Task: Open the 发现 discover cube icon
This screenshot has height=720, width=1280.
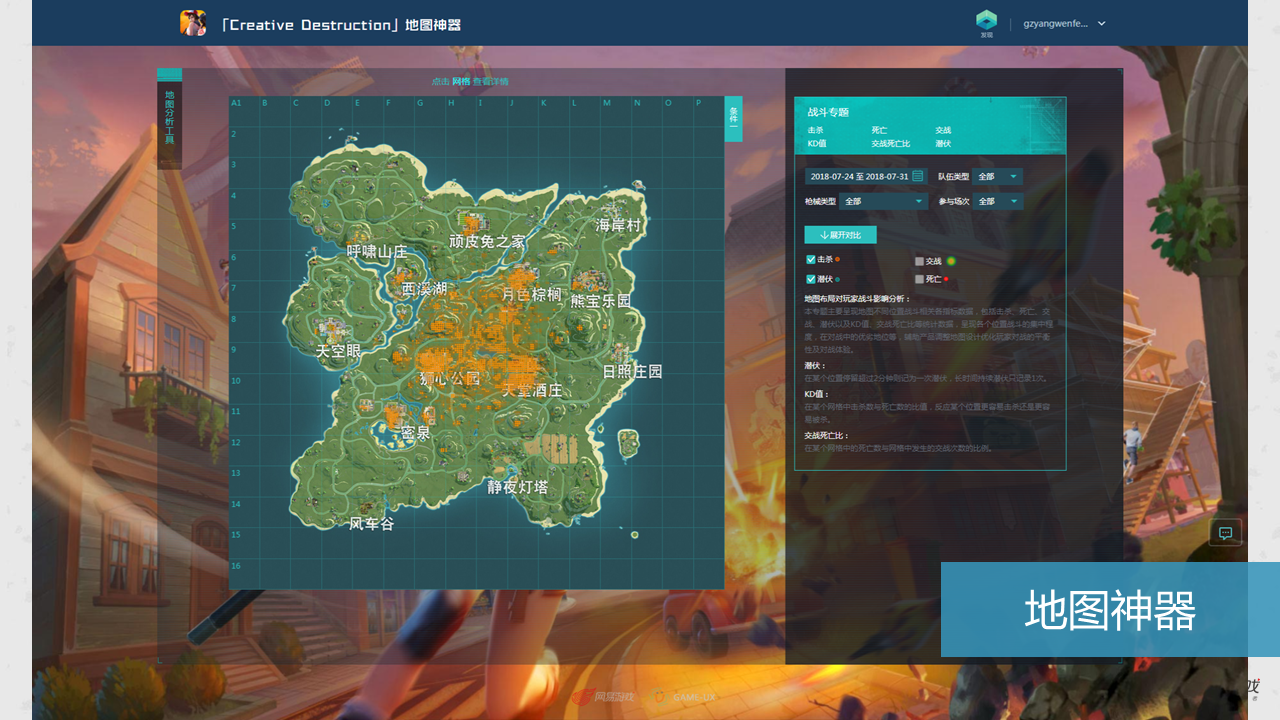Action: (986, 21)
